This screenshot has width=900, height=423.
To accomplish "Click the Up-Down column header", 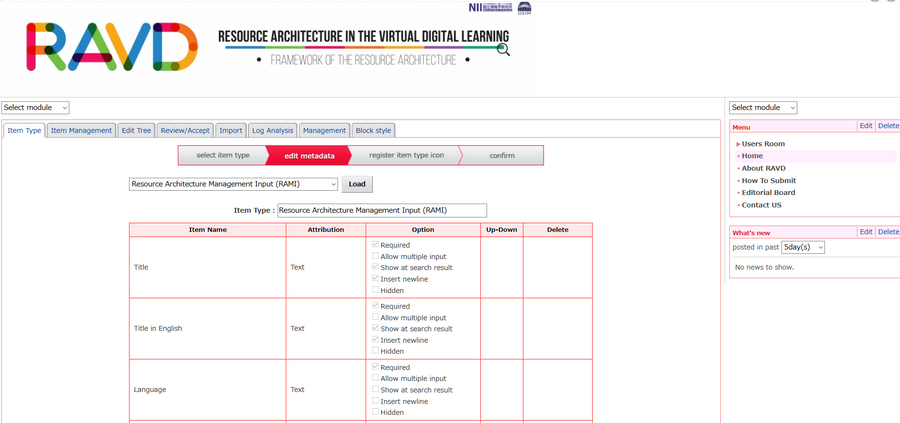I will coord(502,230).
